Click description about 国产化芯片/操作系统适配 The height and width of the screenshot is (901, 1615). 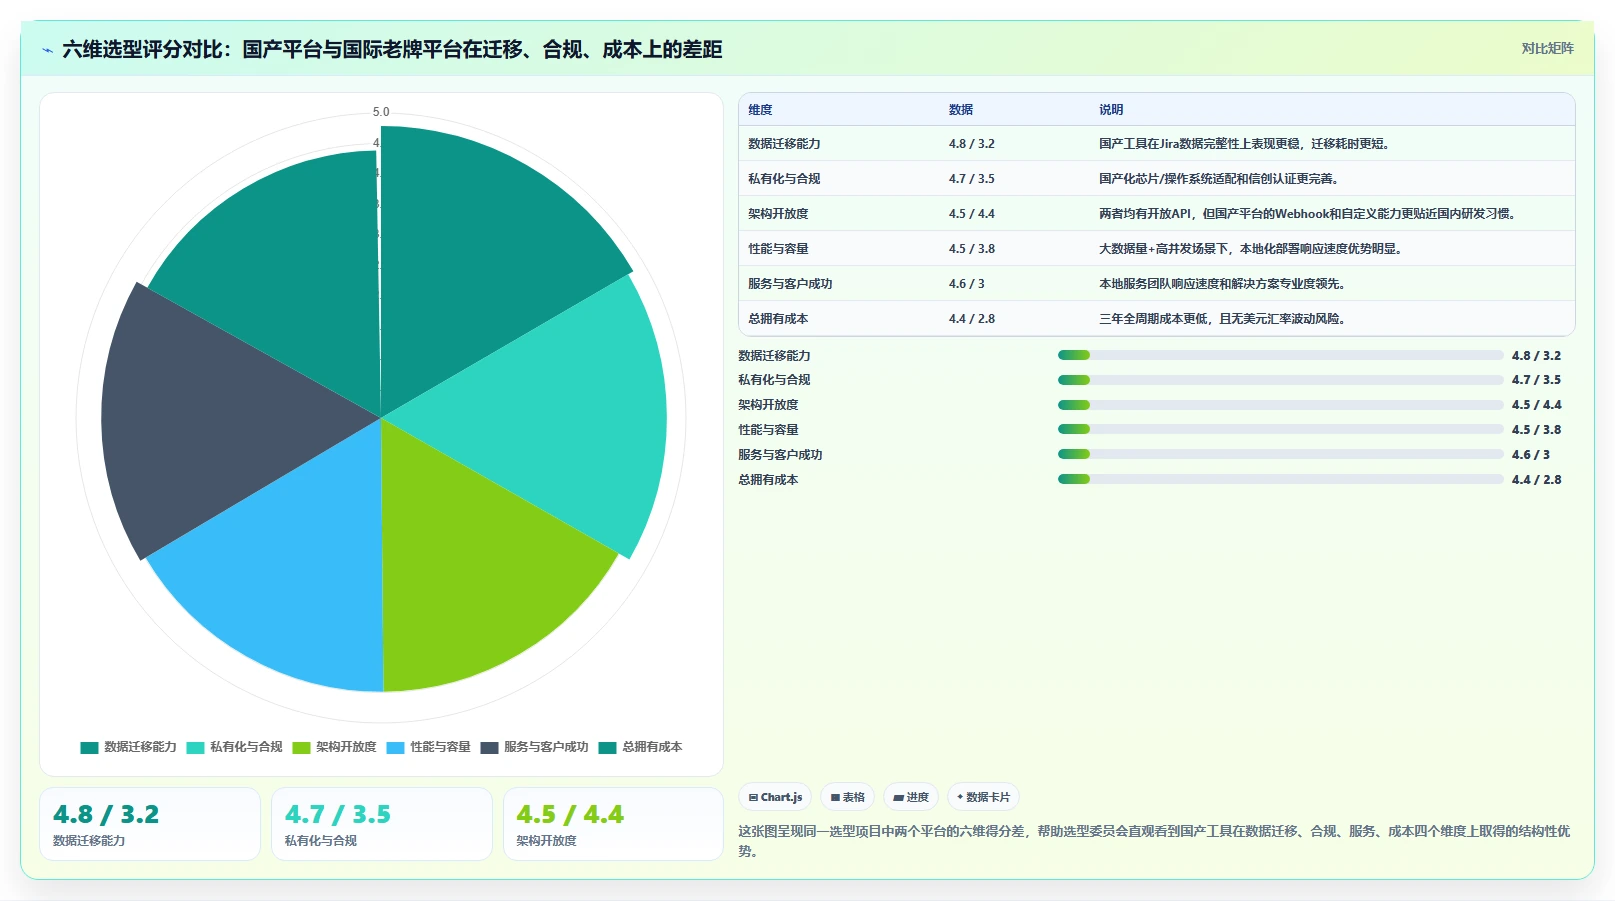point(1219,179)
